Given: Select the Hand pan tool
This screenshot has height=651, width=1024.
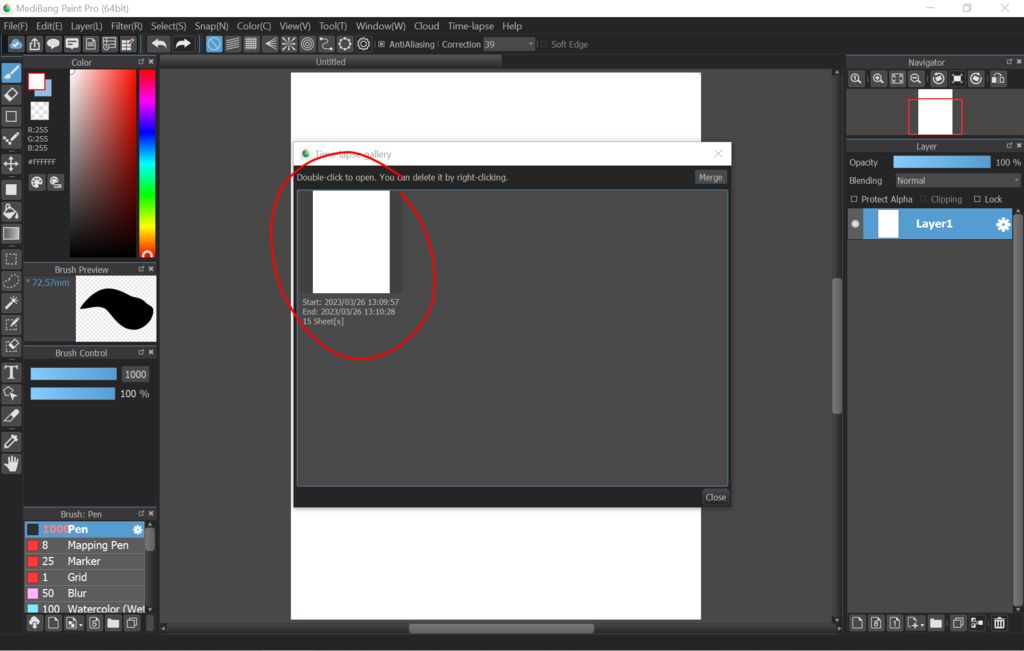Looking at the screenshot, I should pos(11,463).
